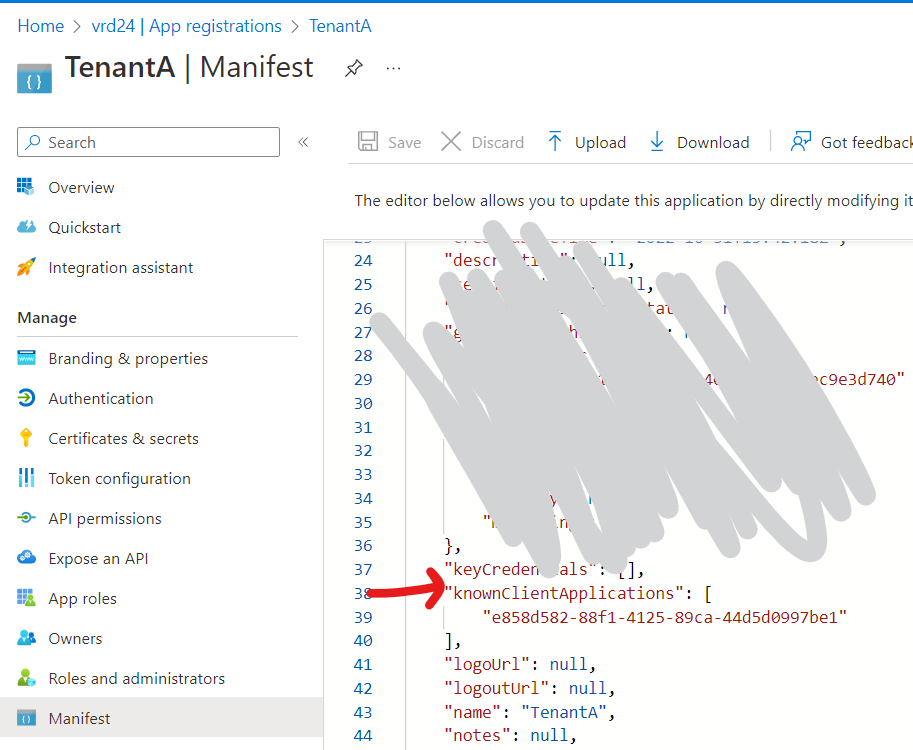
Task: Click the TenantA breadcrumb link
Action: pos(340,26)
